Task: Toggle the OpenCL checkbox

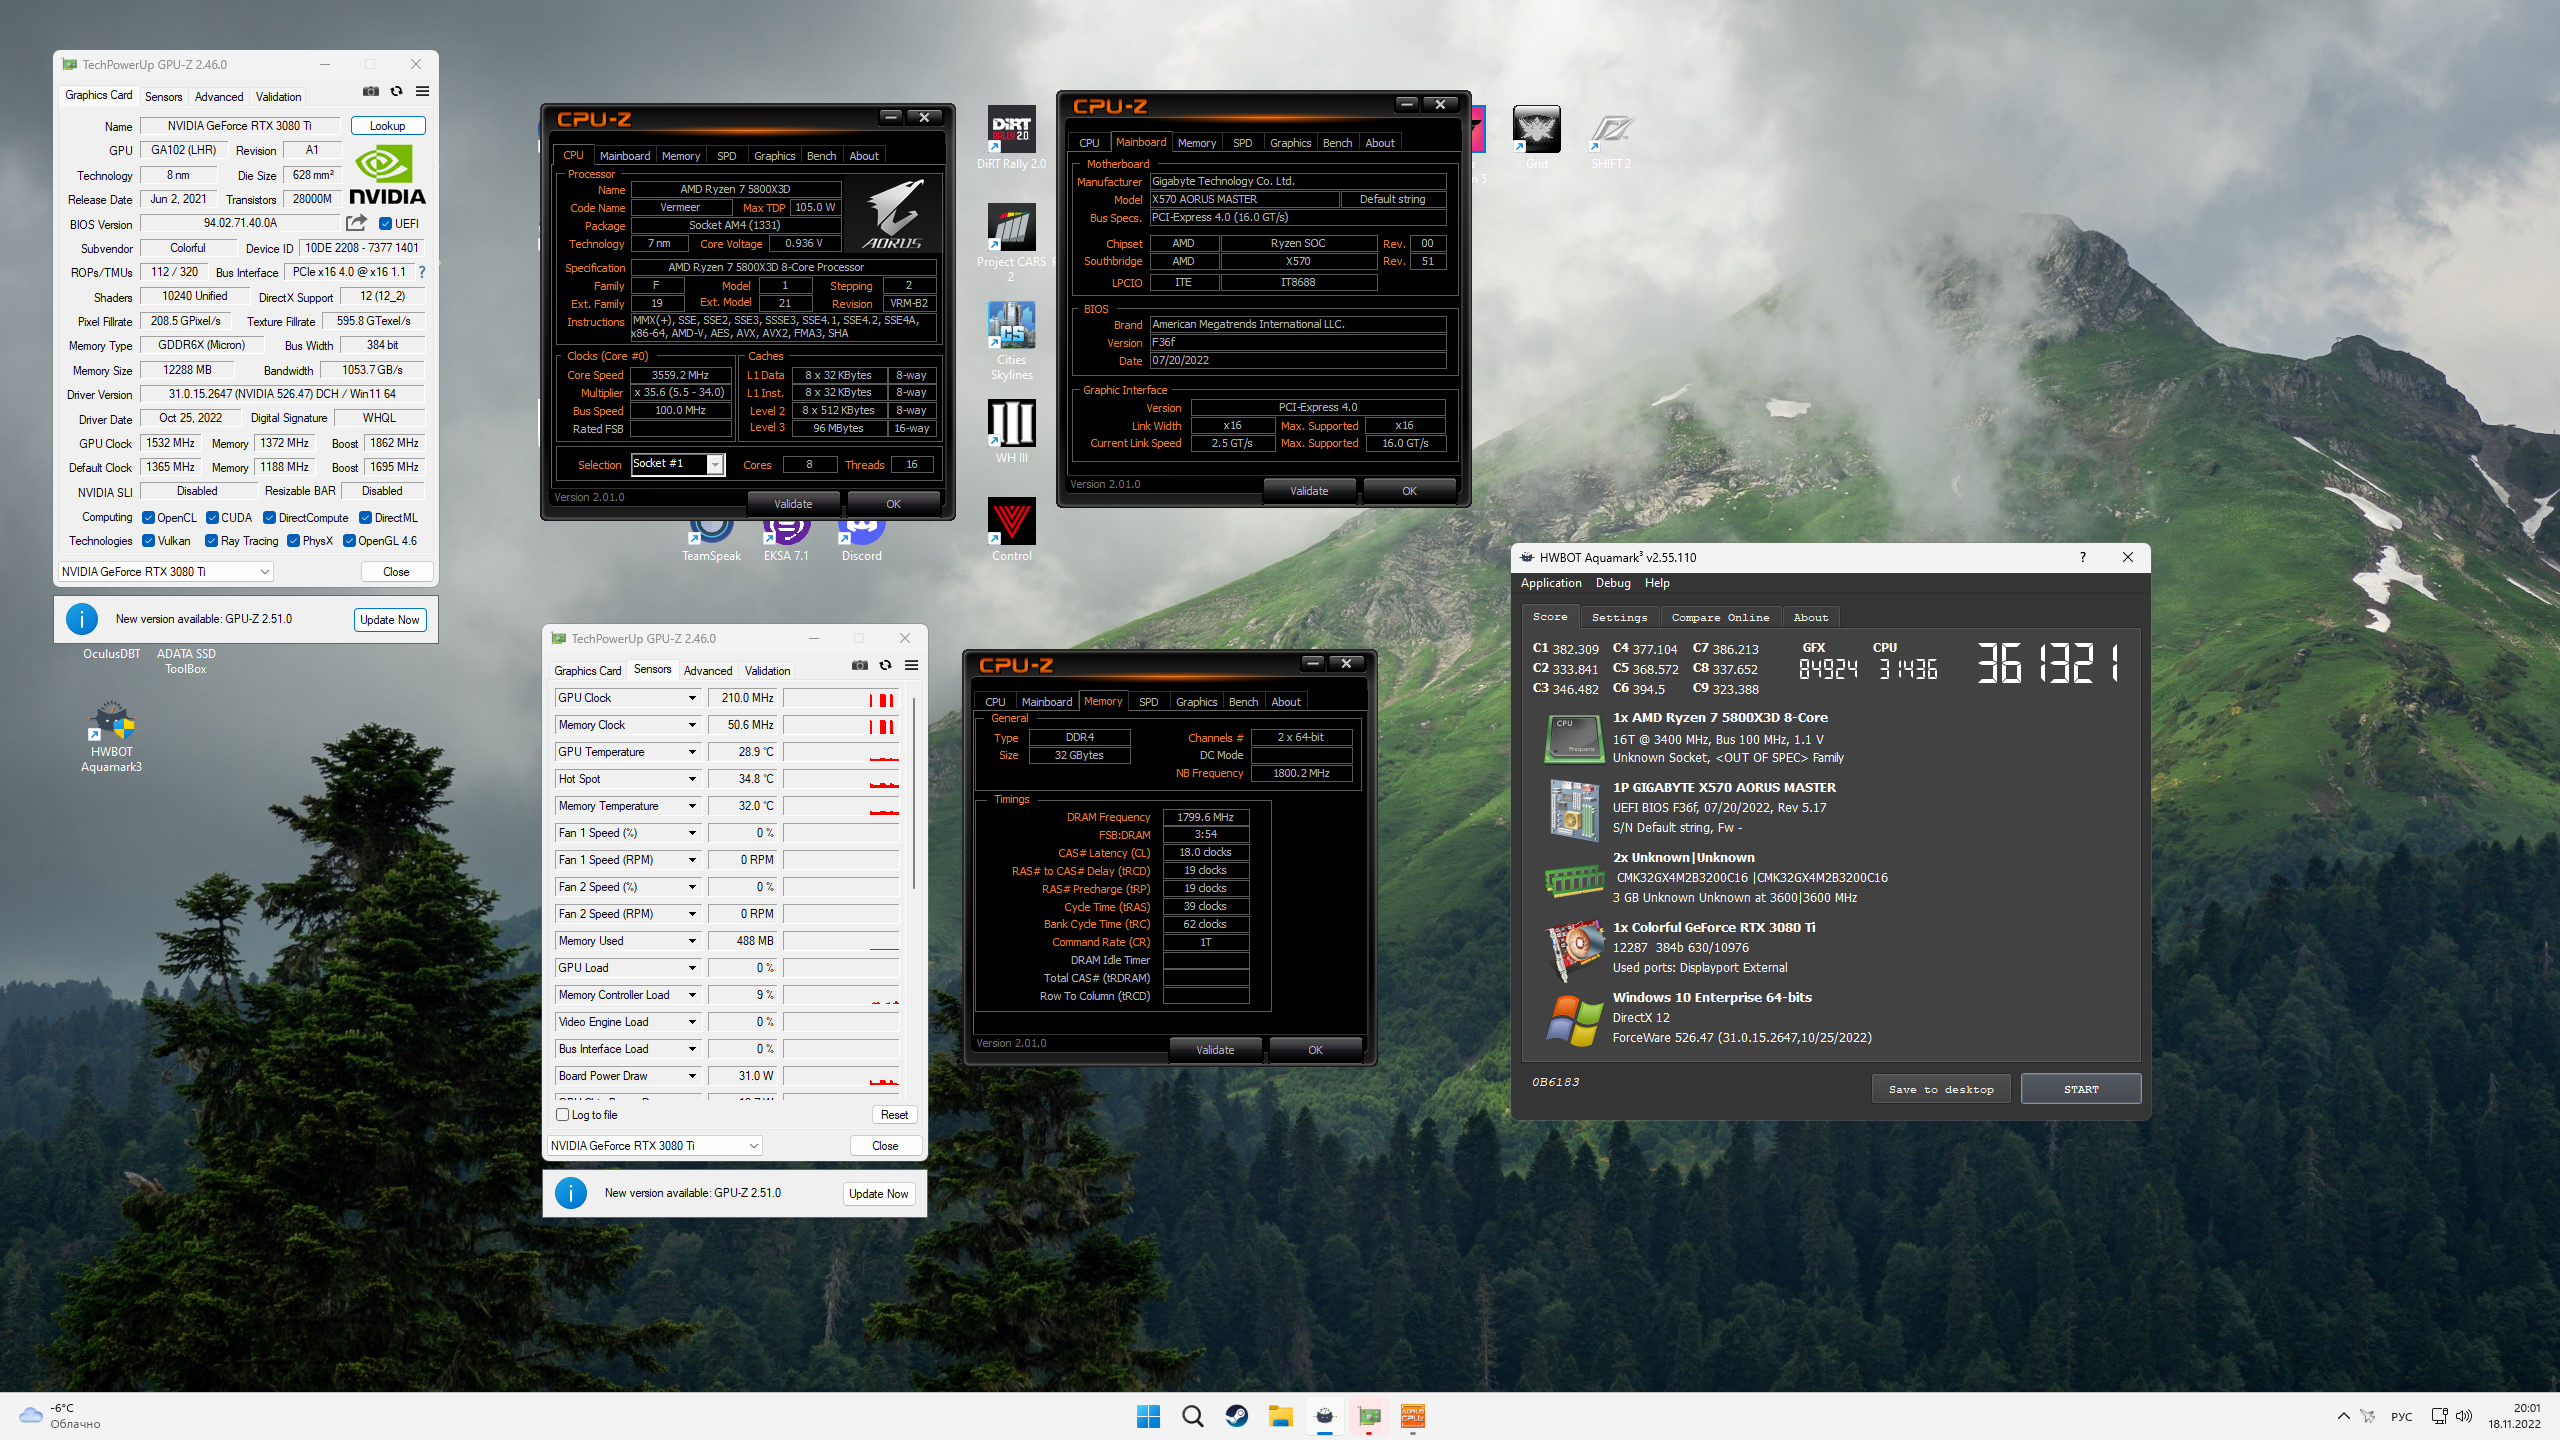Action: tap(148, 518)
